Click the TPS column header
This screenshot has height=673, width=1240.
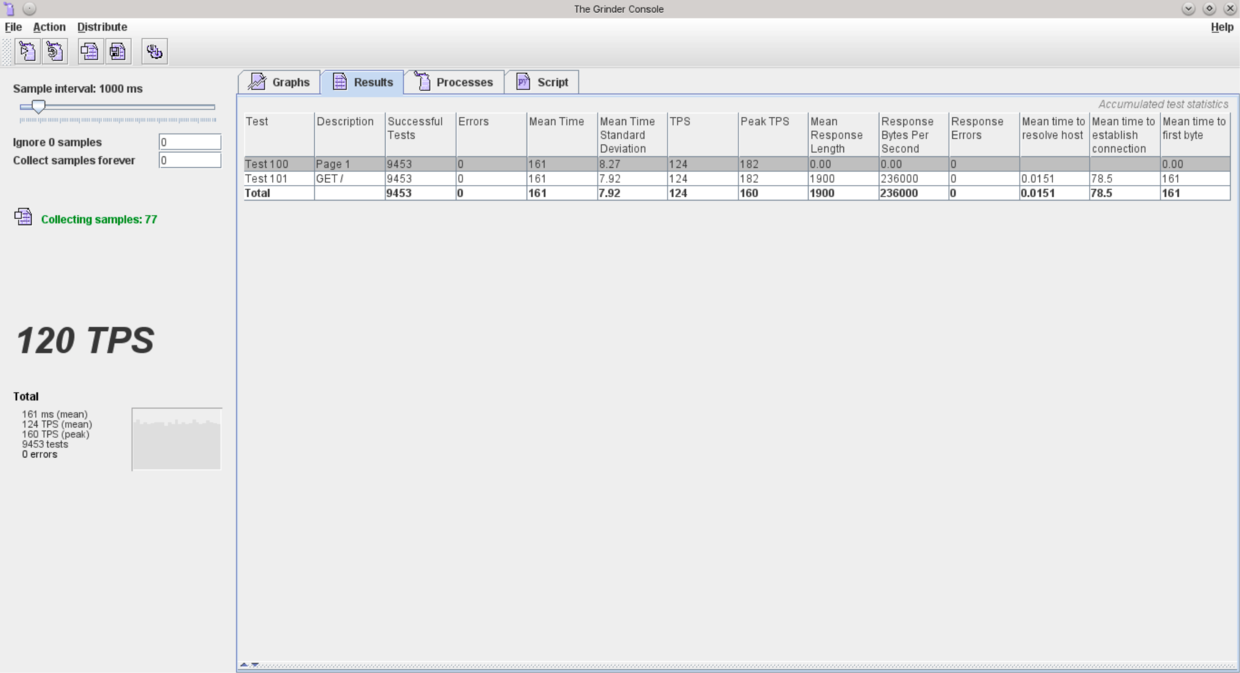click(x=702, y=135)
